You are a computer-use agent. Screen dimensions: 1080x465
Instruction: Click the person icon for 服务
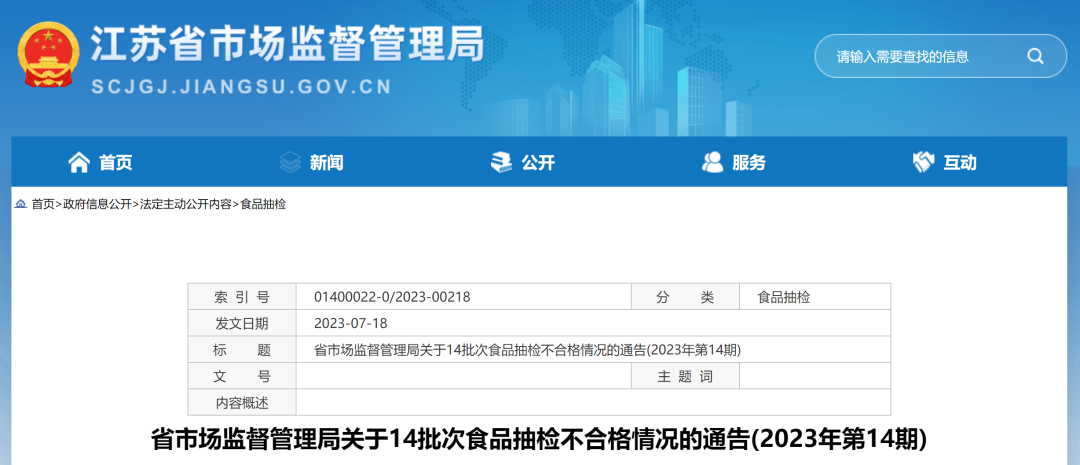(713, 162)
